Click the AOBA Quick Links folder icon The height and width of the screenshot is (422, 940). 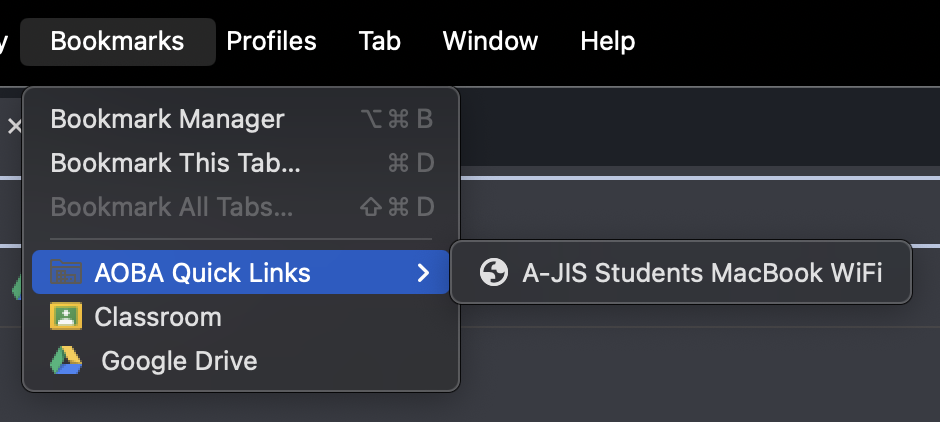pyautogui.click(x=66, y=273)
